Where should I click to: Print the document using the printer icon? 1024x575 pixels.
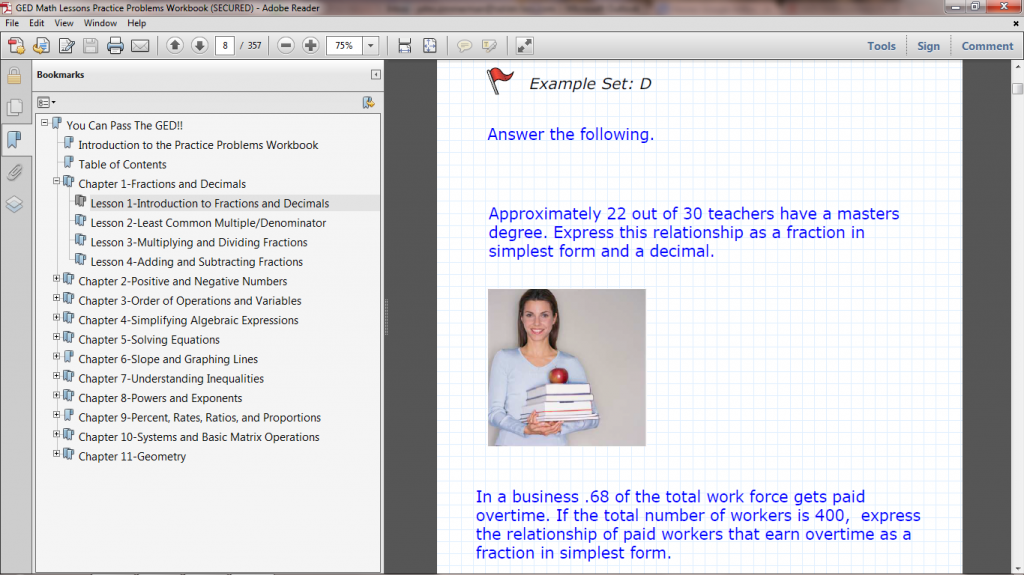(116, 46)
